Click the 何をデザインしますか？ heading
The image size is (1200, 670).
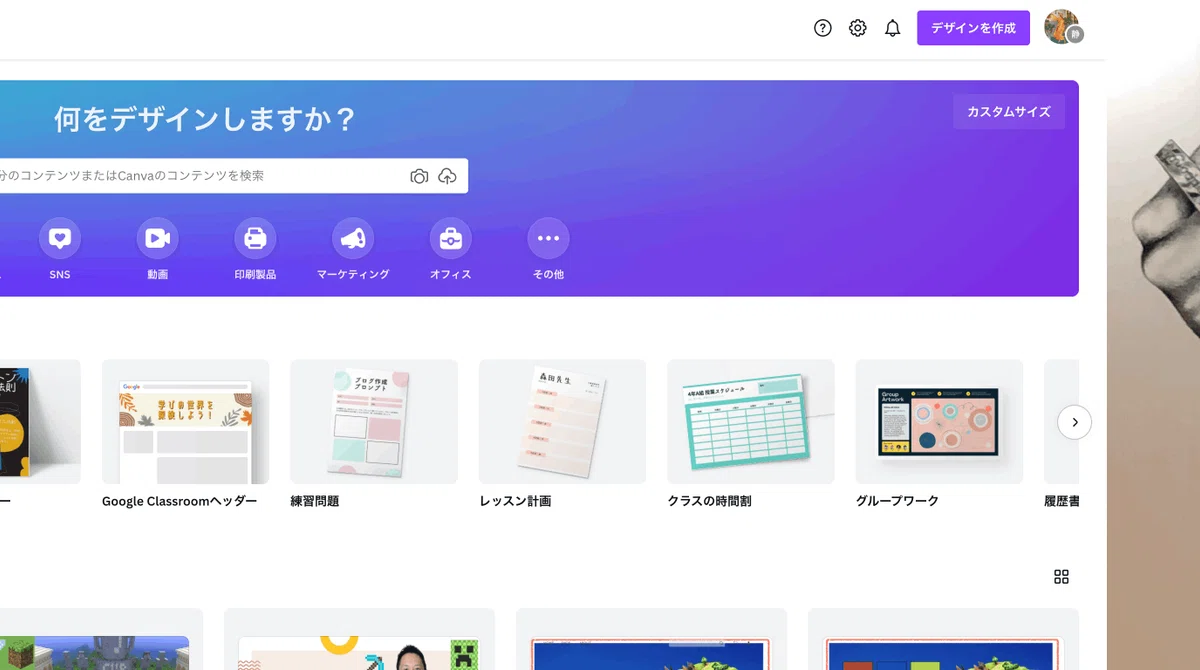205,120
